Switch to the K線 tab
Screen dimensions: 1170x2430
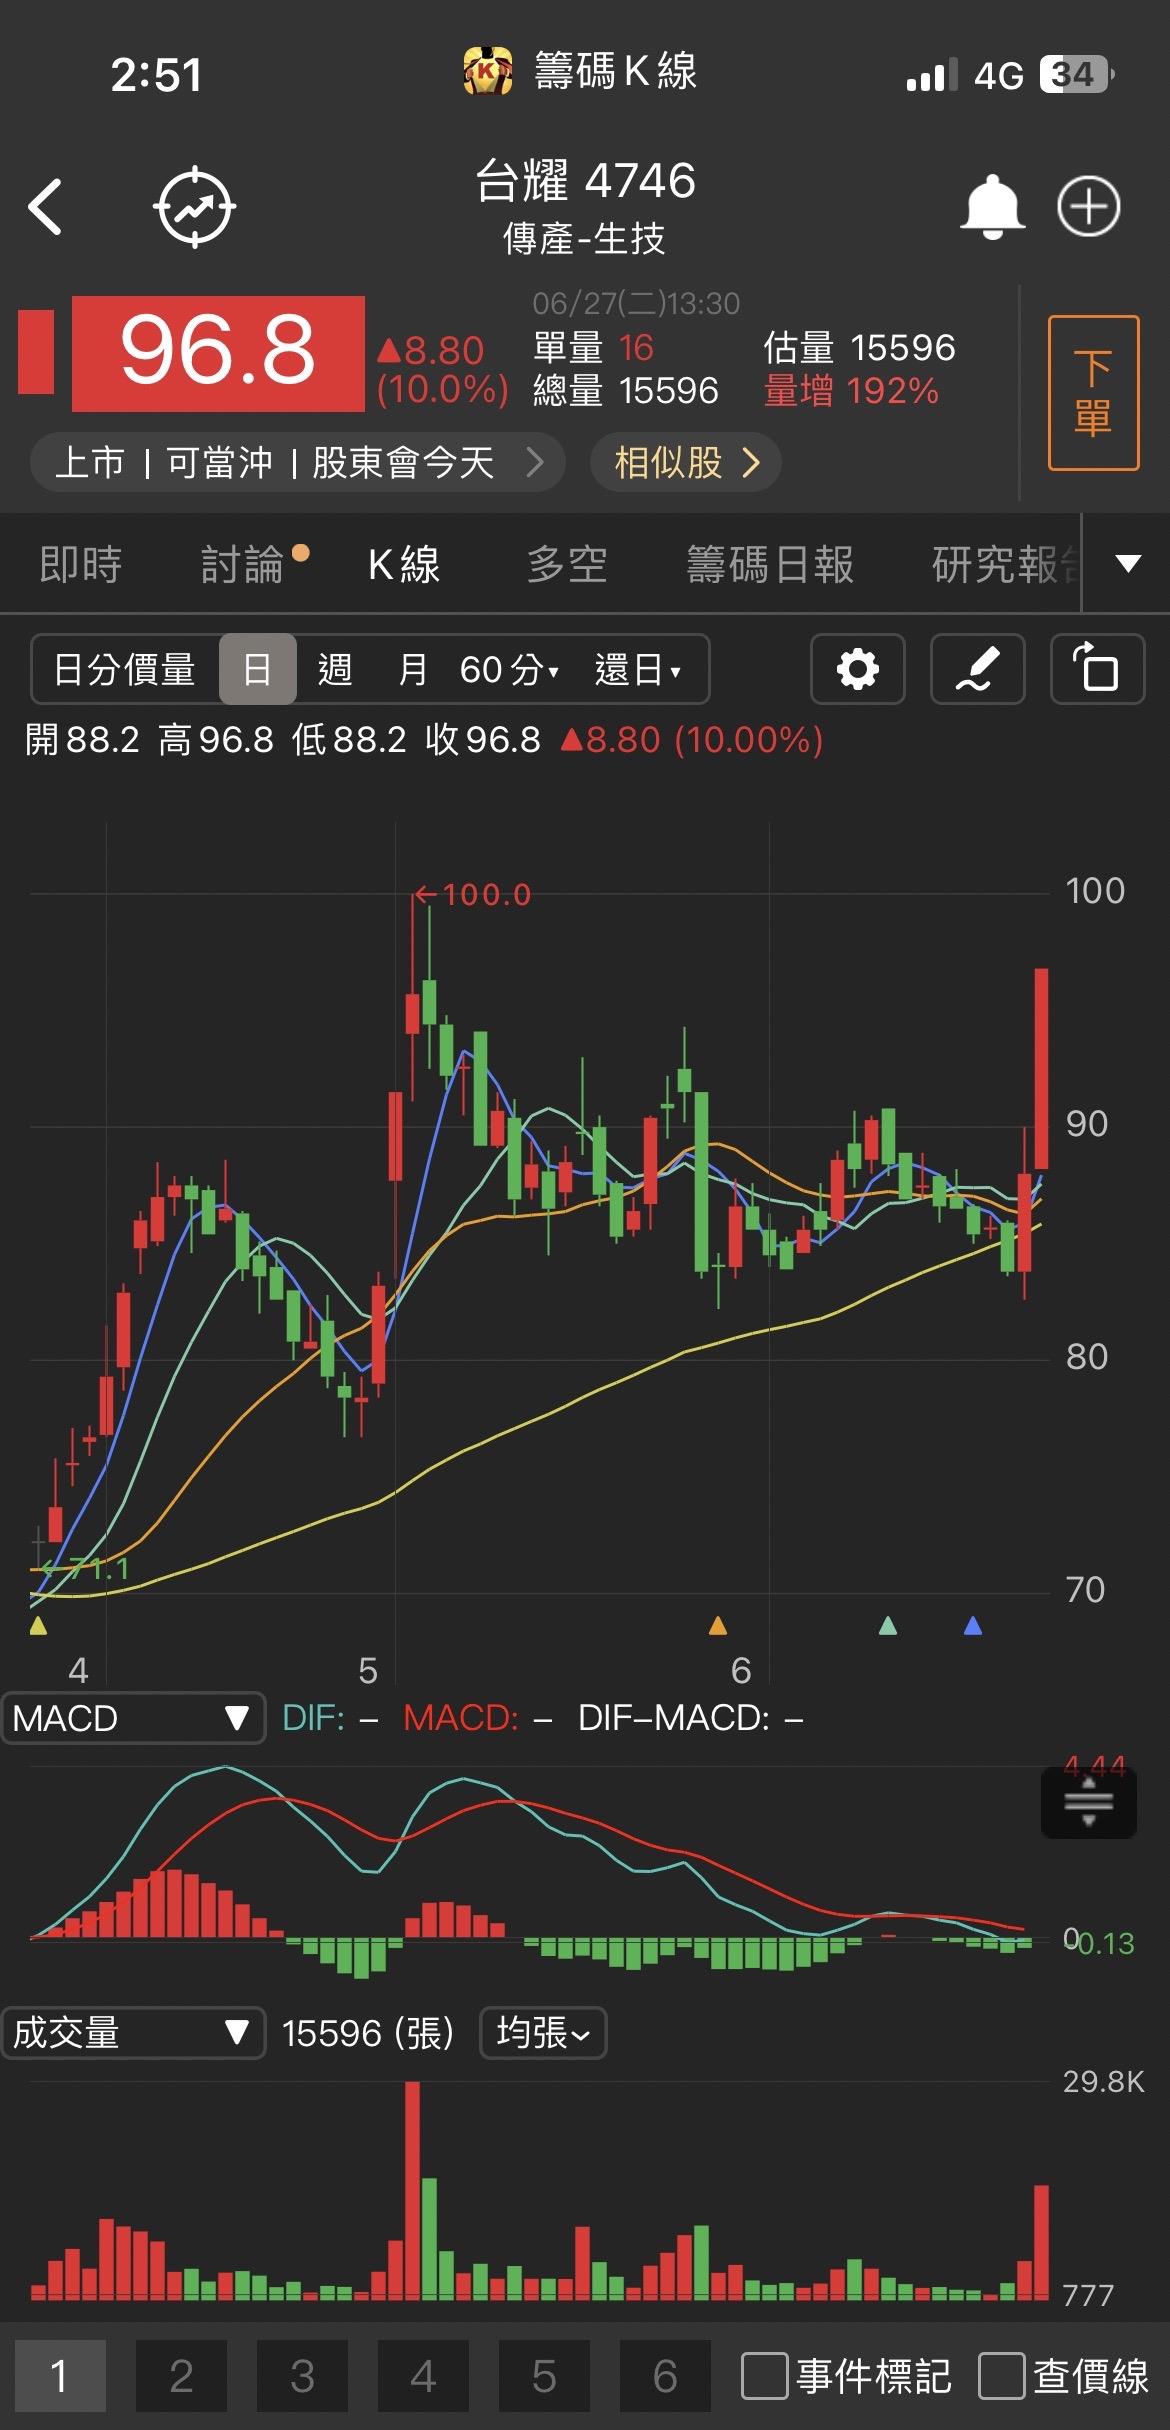404,564
